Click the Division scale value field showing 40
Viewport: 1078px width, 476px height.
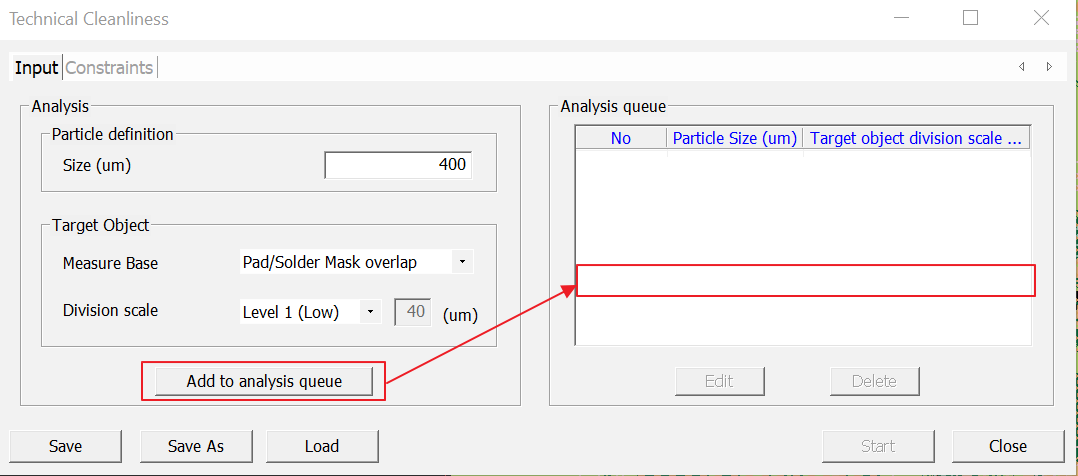click(x=414, y=312)
